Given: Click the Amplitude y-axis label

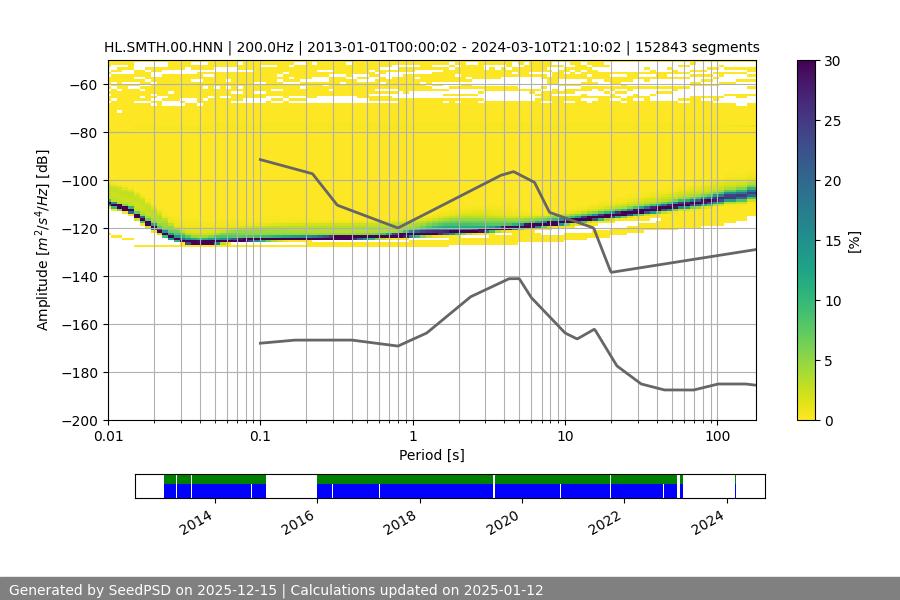Looking at the screenshot, I should (x=43, y=240).
